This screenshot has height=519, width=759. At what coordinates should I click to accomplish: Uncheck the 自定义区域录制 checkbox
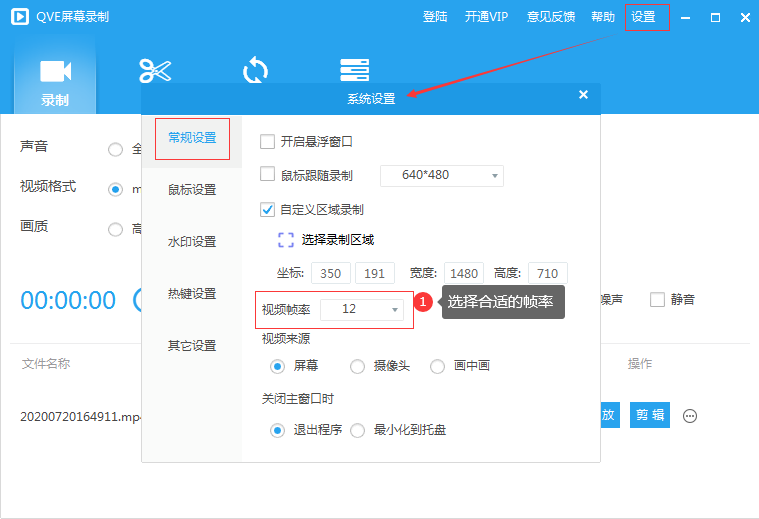point(267,210)
